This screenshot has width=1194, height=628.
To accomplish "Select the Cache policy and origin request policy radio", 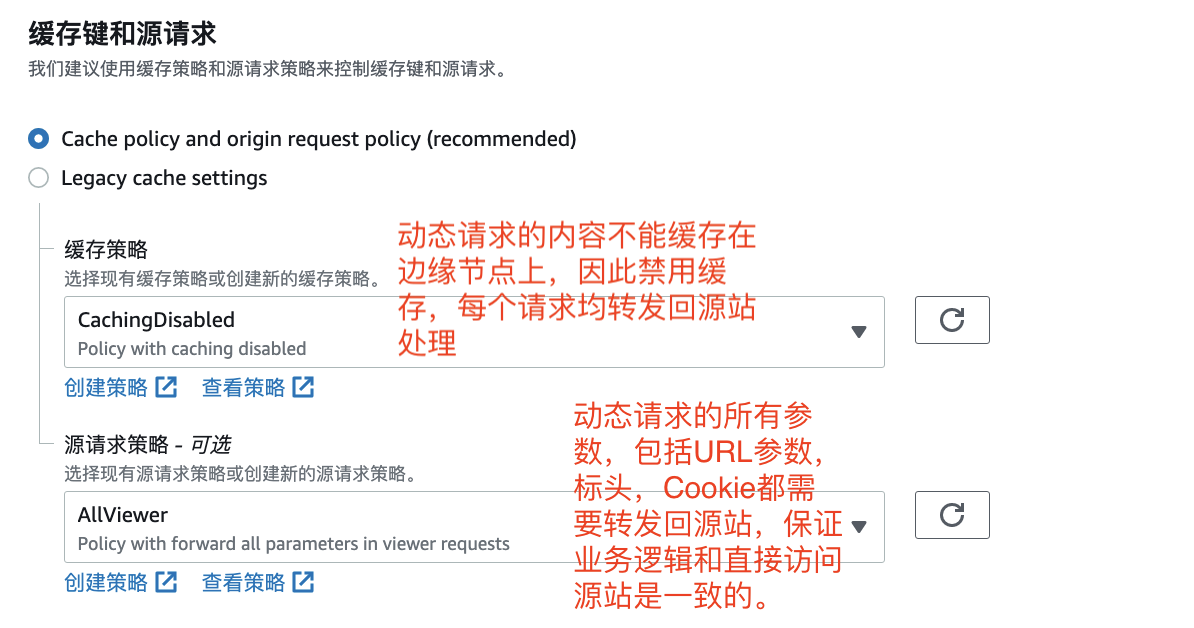I will pyautogui.click(x=38, y=139).
